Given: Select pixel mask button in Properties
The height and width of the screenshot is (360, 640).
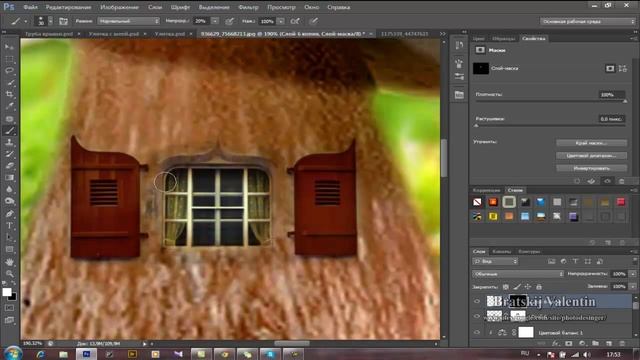Looking at the screenshot, I should 610,69.
